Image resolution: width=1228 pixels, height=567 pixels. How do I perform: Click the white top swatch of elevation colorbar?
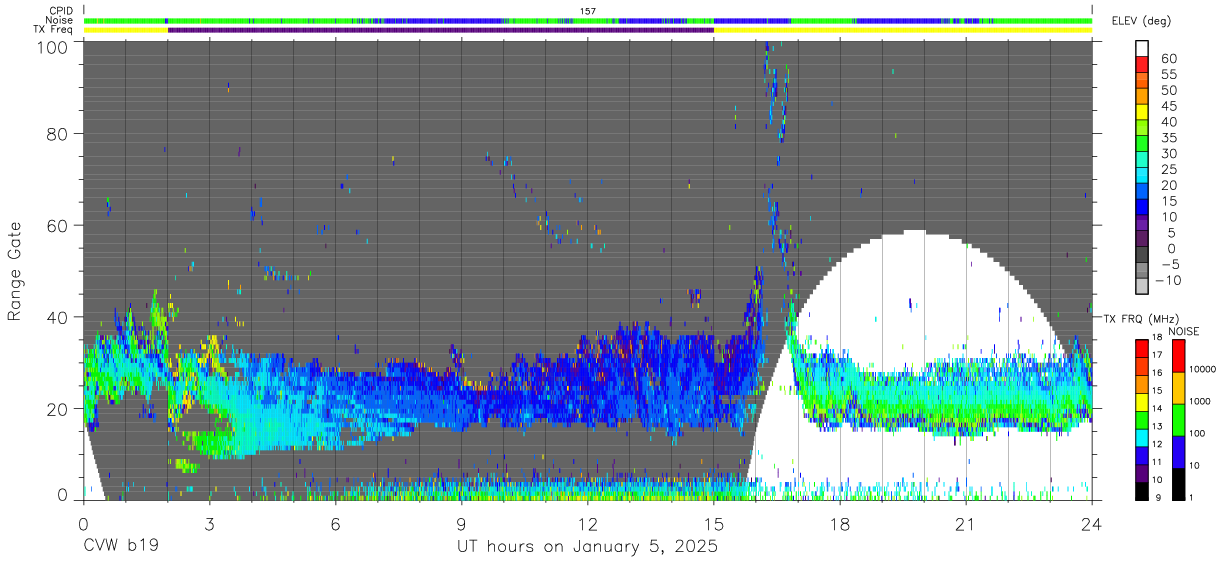pyautogui.click(x=1142, y=48)
